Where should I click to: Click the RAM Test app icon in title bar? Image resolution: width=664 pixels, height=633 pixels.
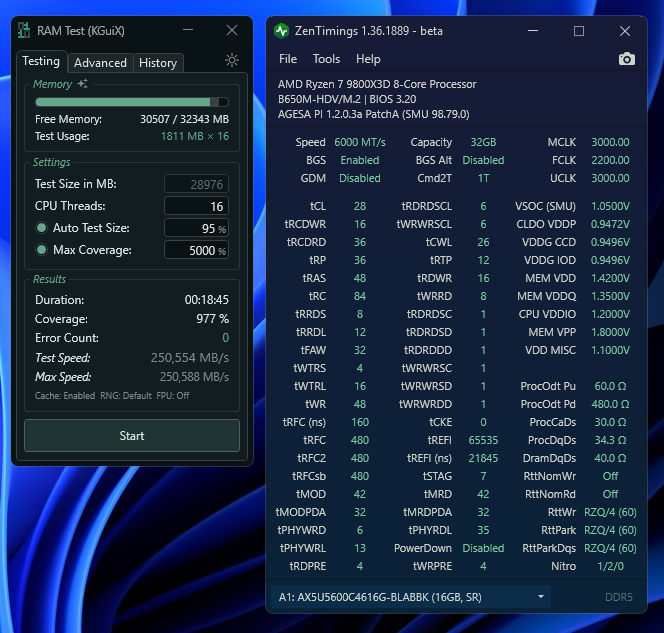click(24, 30)
